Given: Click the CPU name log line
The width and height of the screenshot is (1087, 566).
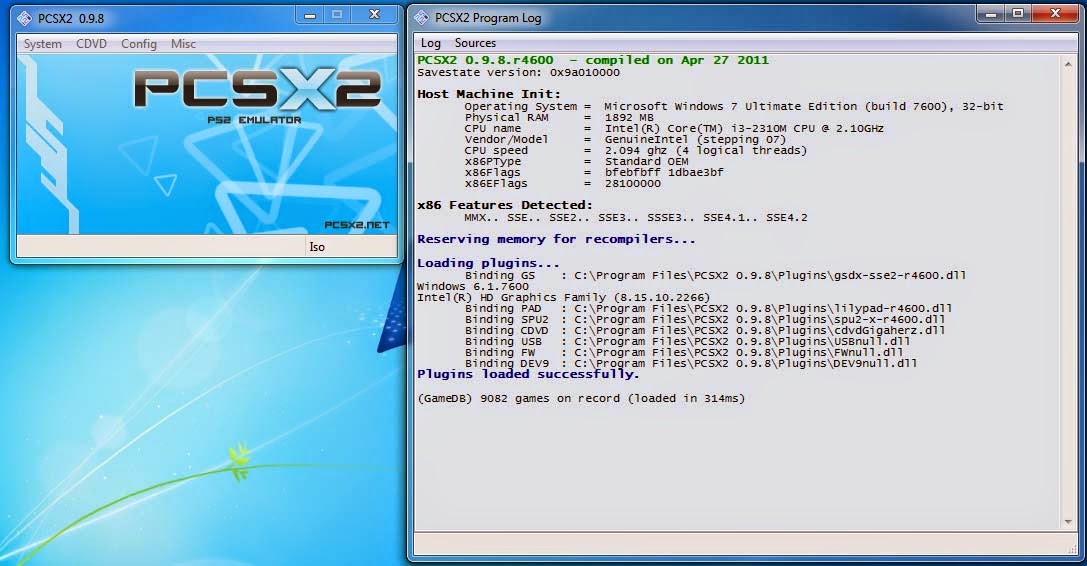Looking at the screenshot, I should point(674,128).
